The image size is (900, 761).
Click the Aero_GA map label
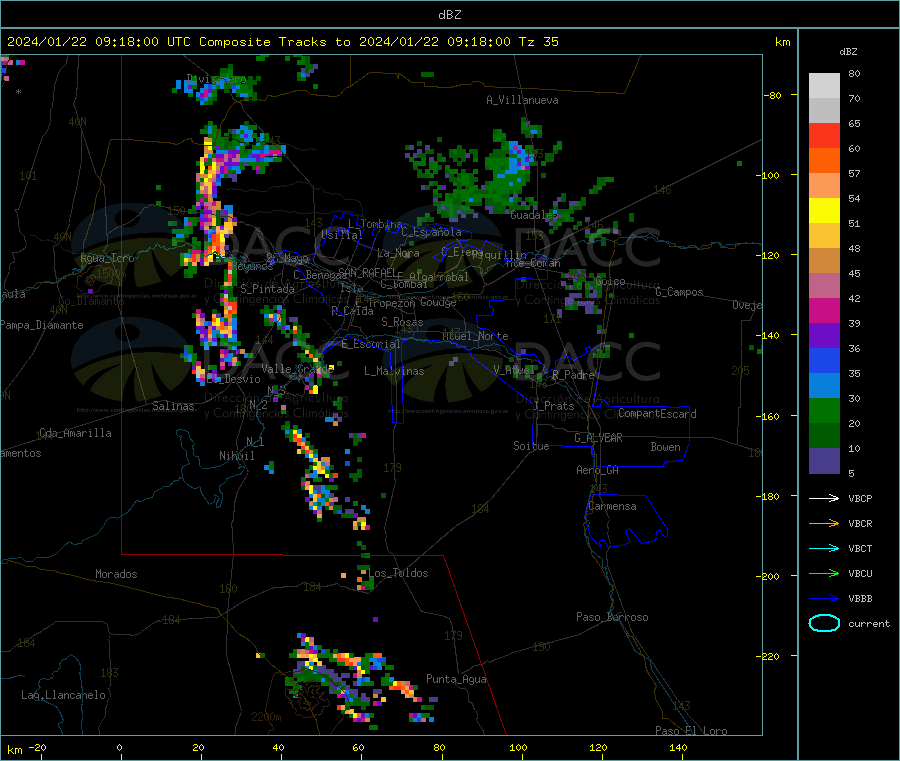598,470
